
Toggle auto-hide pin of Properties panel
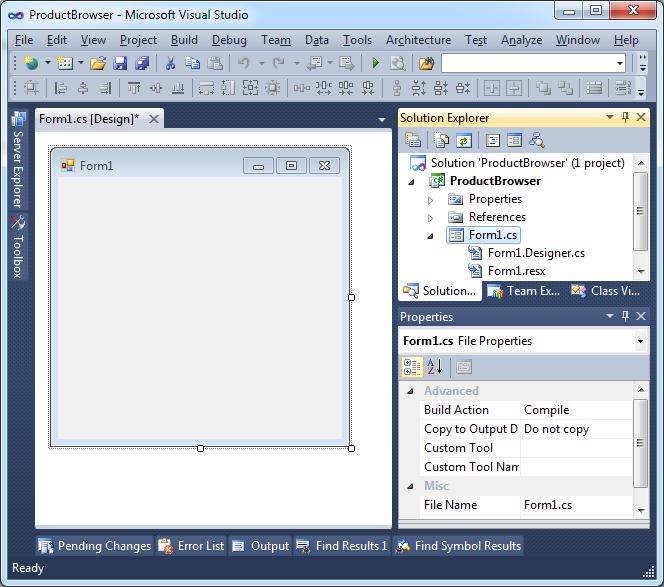tap(625, 316)
